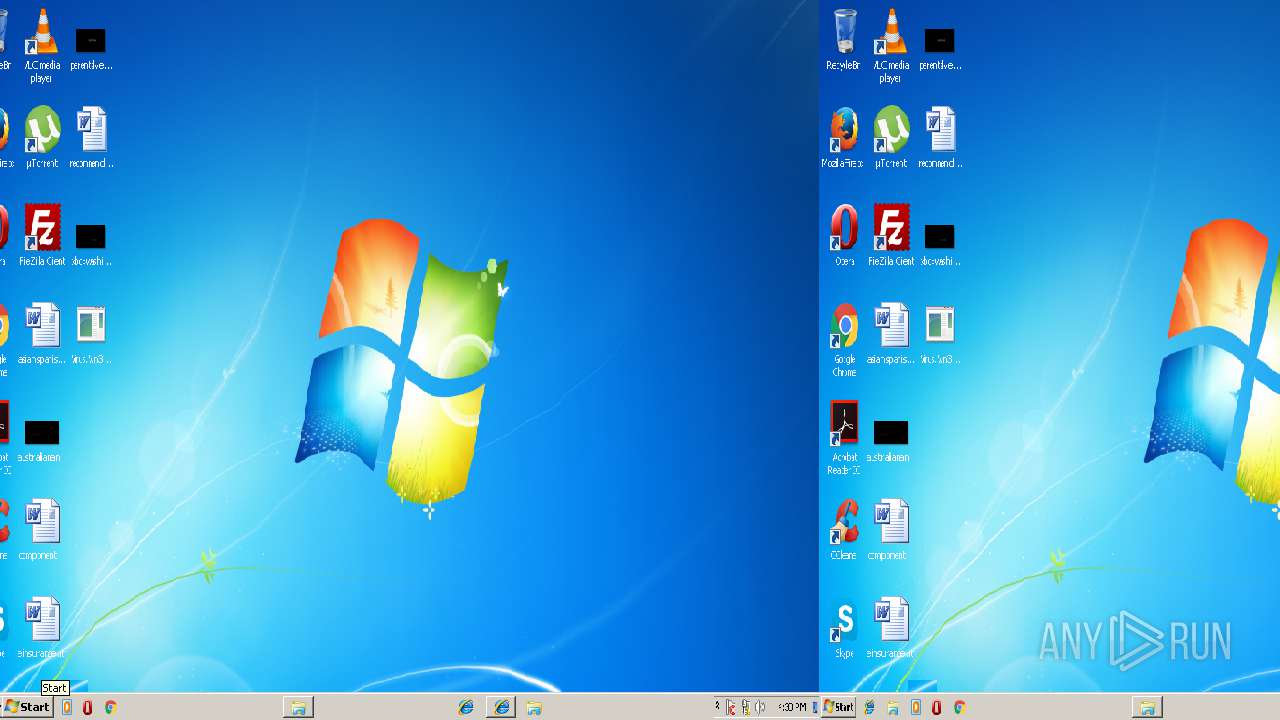Open µTorrent shortcut on right desktop

891,138
